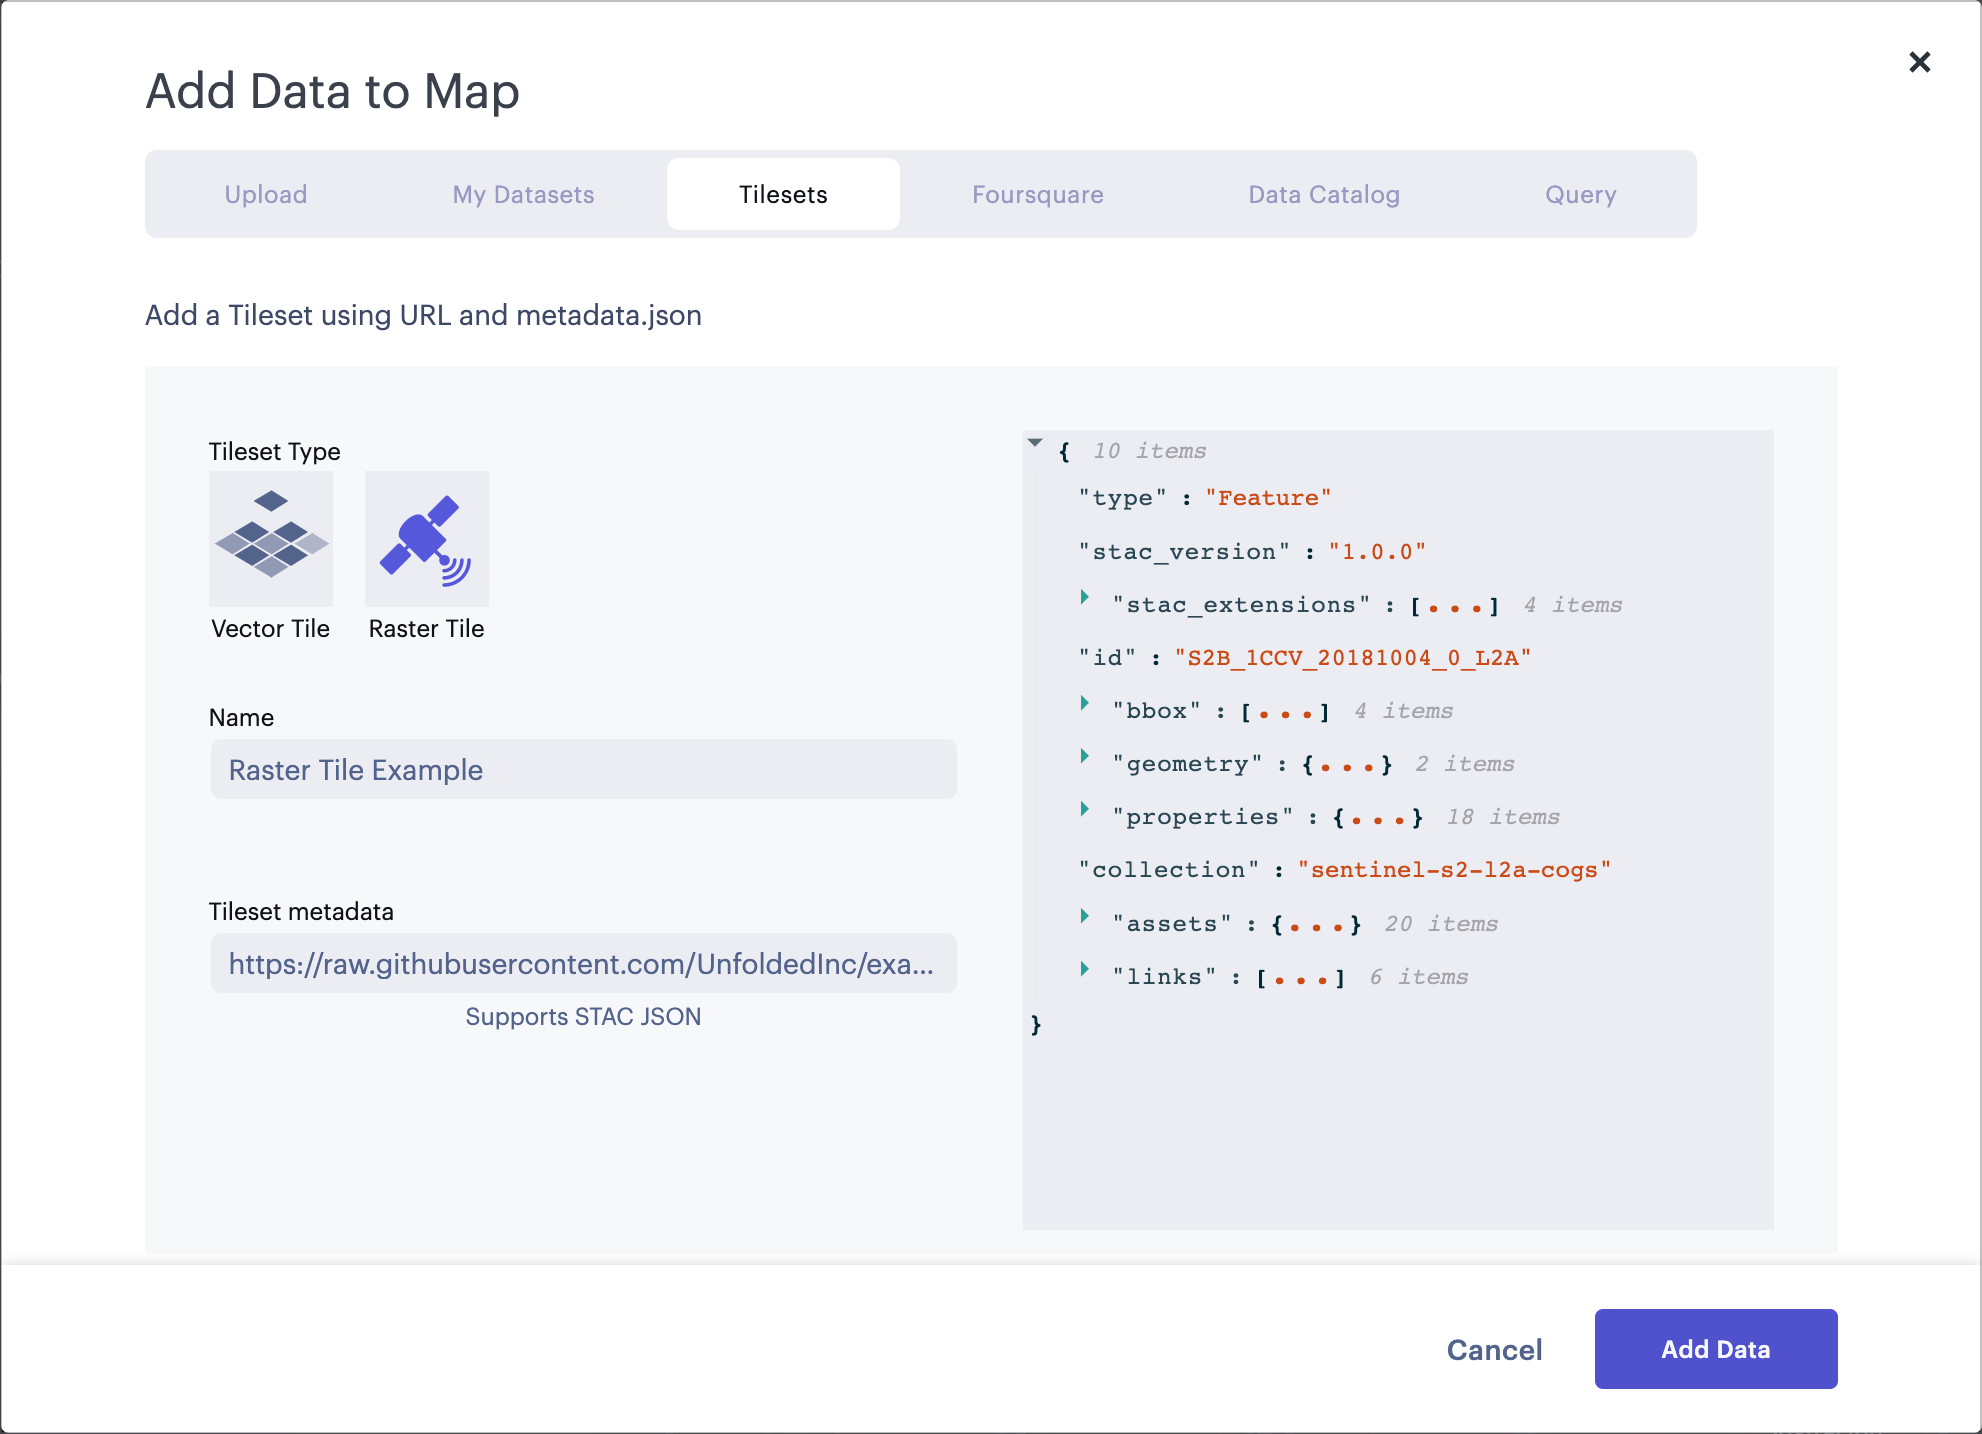The image size is (1982, 1434).
Task: Click the Supports STAC JSON link
Action: point(583,1017)
